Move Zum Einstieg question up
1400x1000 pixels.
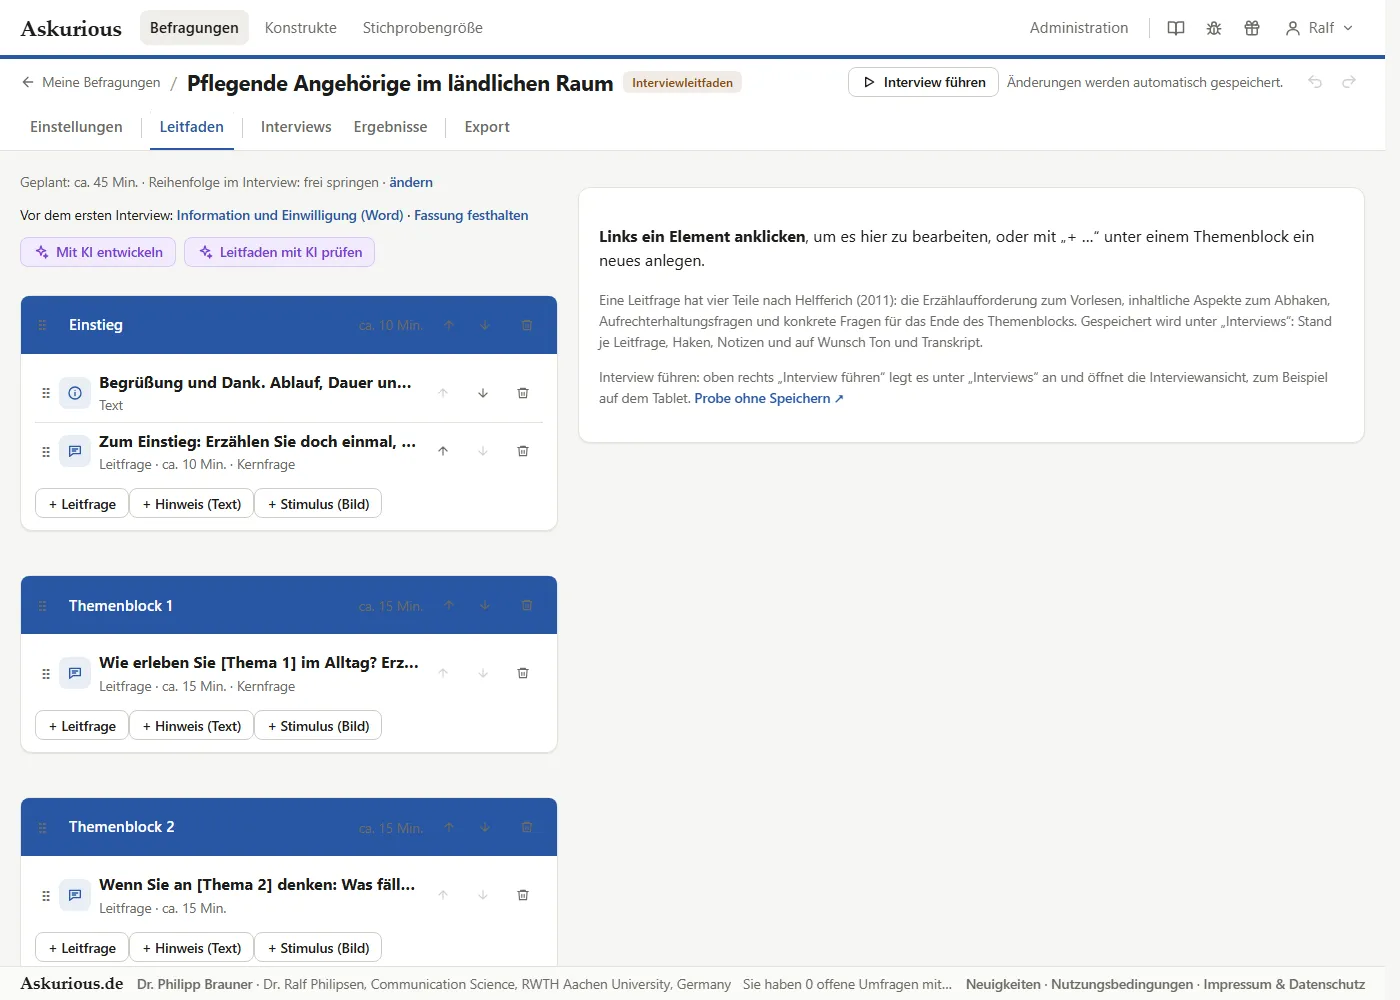(443, 451)
